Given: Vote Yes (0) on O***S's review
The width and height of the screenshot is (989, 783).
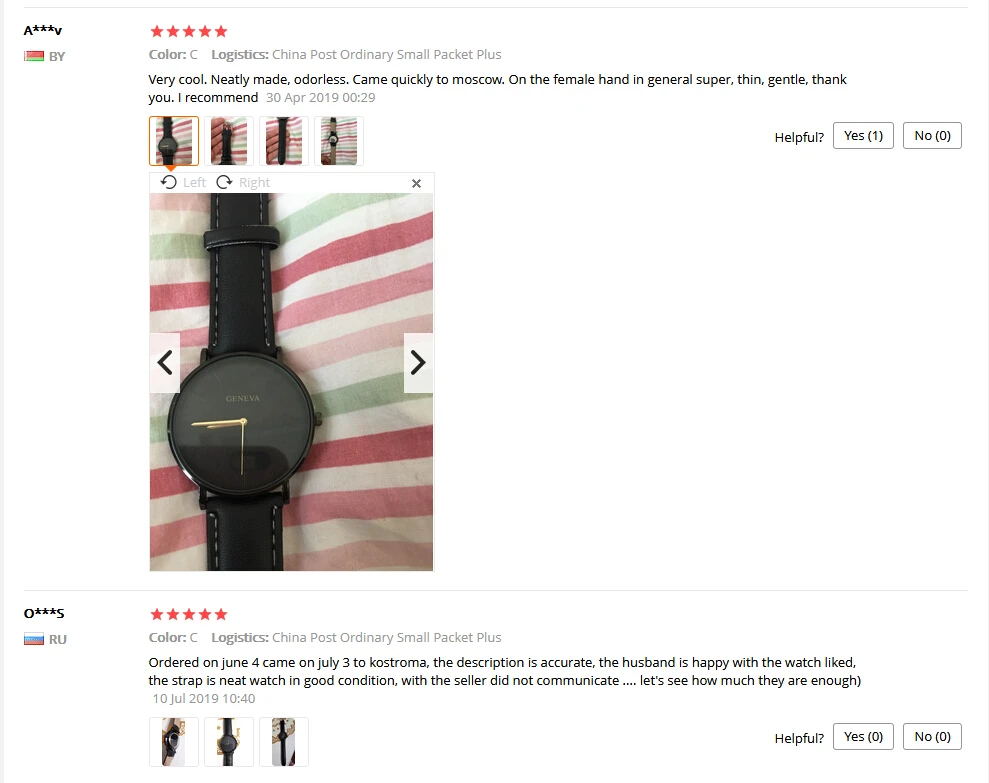Looking at the screenshot, I should point(863,736).
